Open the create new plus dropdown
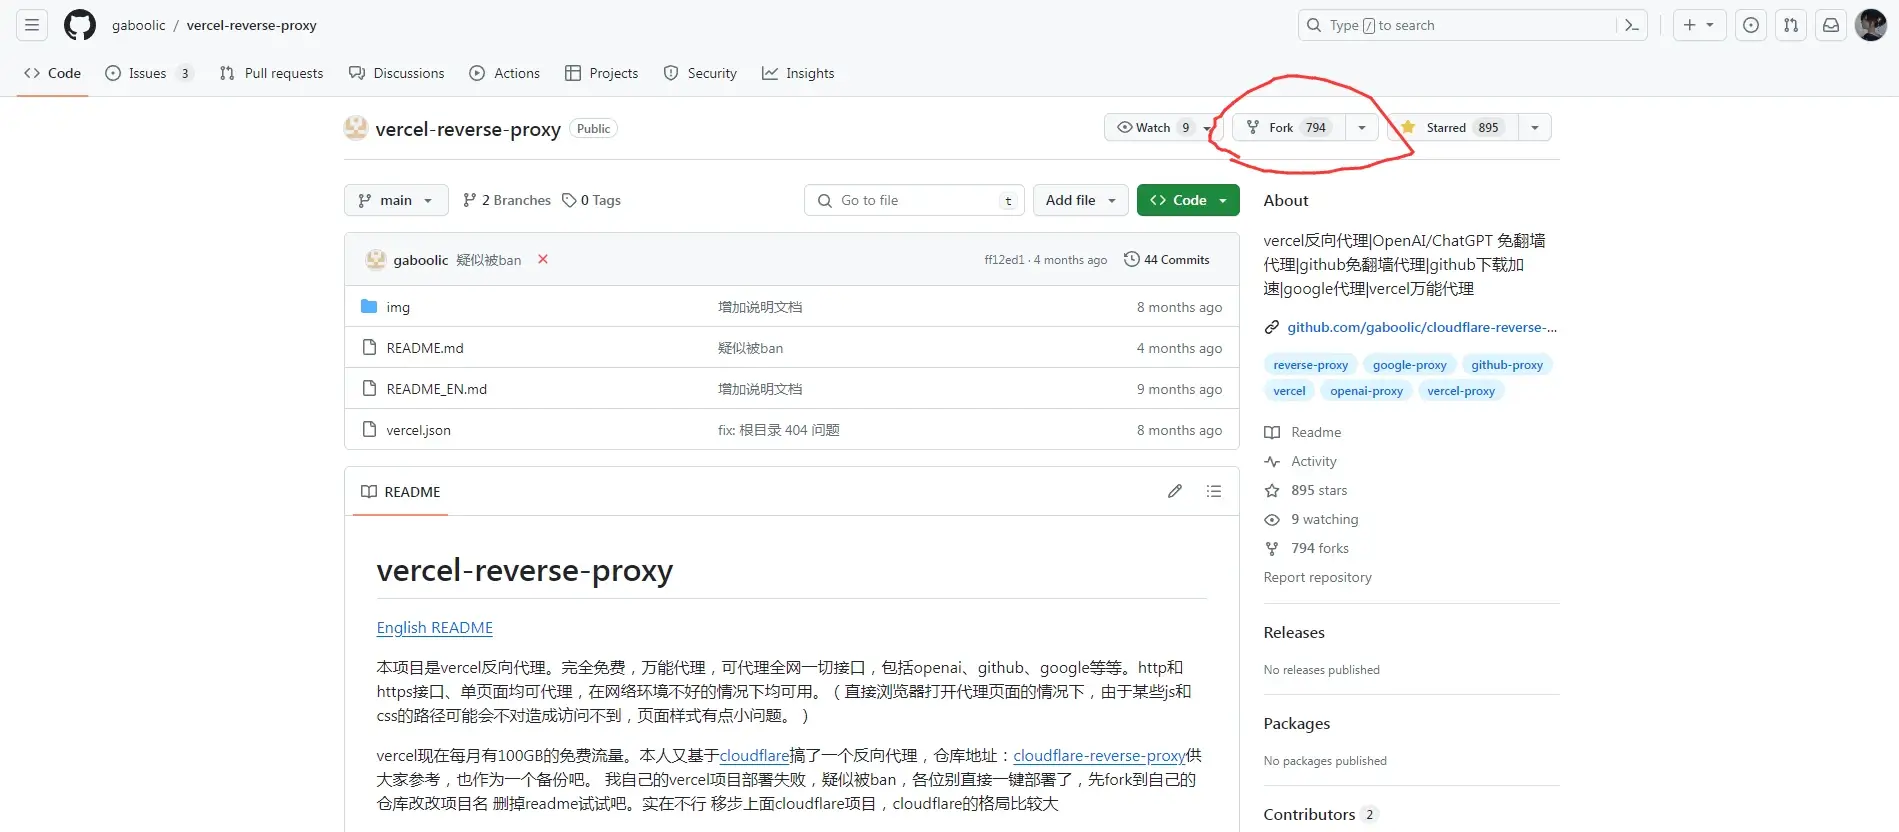1899x832 pixels. pos(1699,25)
